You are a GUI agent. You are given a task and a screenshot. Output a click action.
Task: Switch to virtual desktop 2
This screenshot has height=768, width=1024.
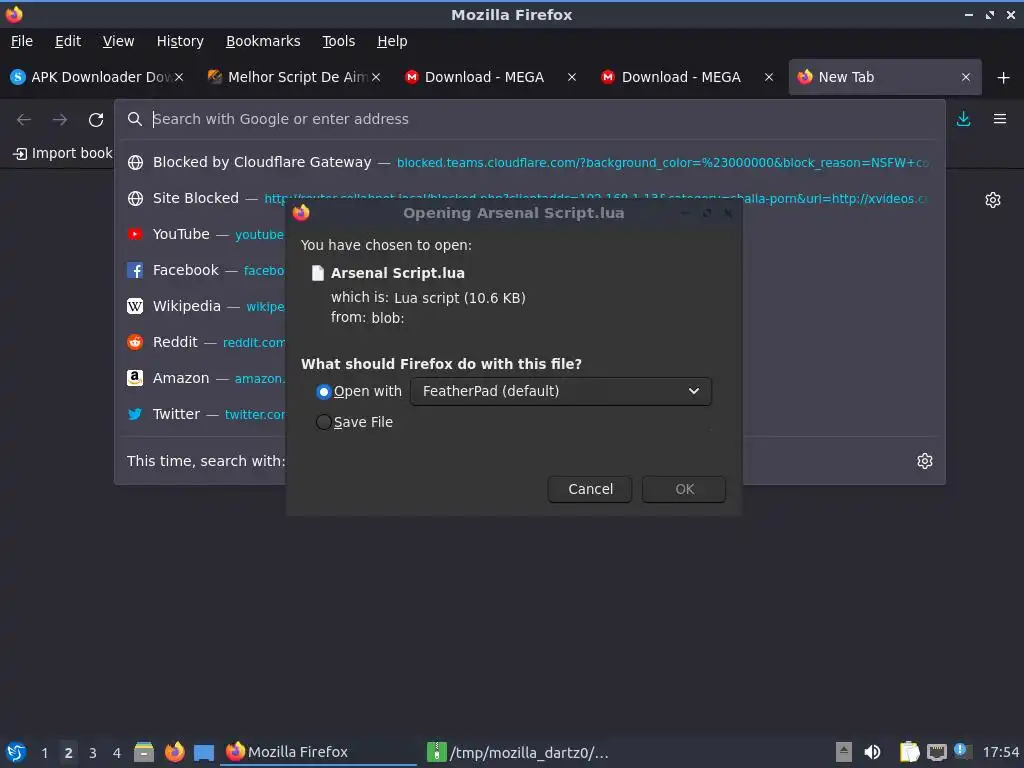tap(69, 753)
